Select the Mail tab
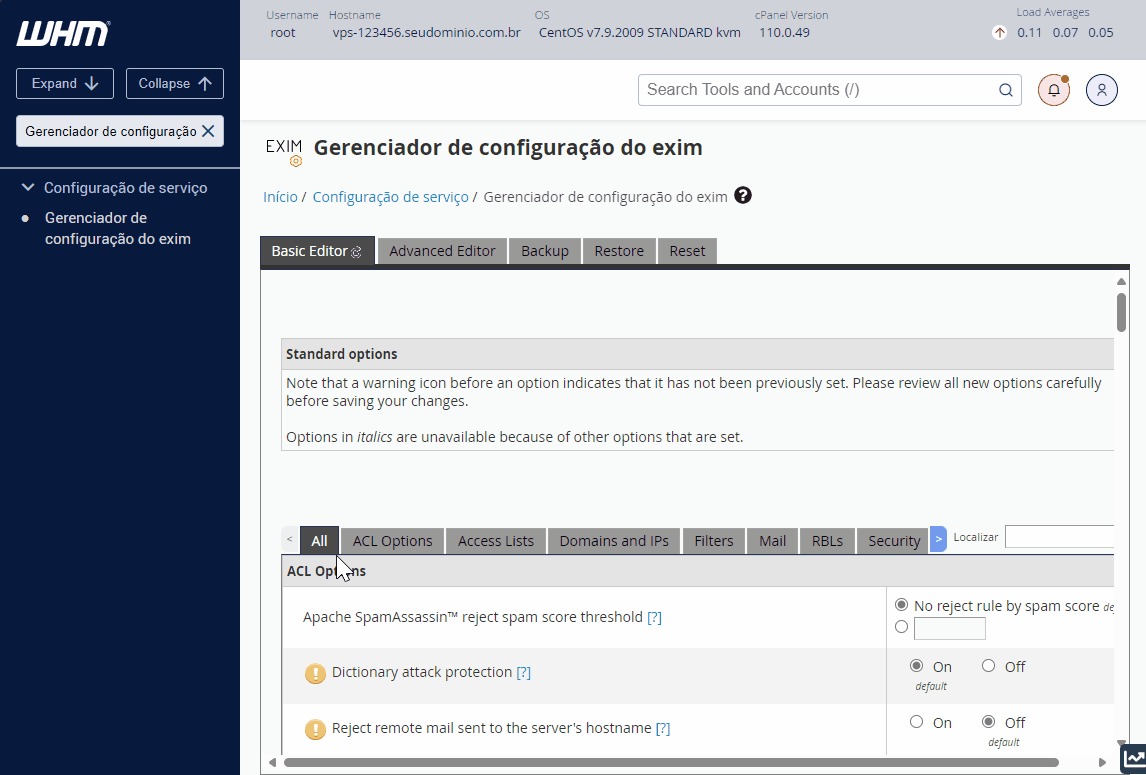The image size is (1146, 775). pos(773,541)
